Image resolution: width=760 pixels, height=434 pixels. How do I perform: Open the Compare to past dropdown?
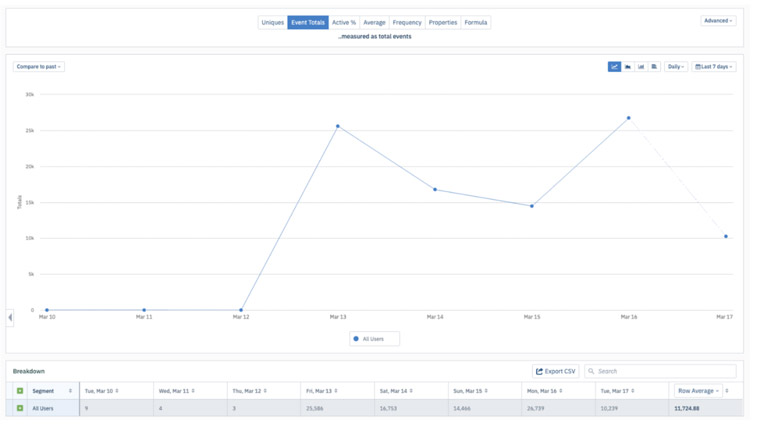pos(39,67)
